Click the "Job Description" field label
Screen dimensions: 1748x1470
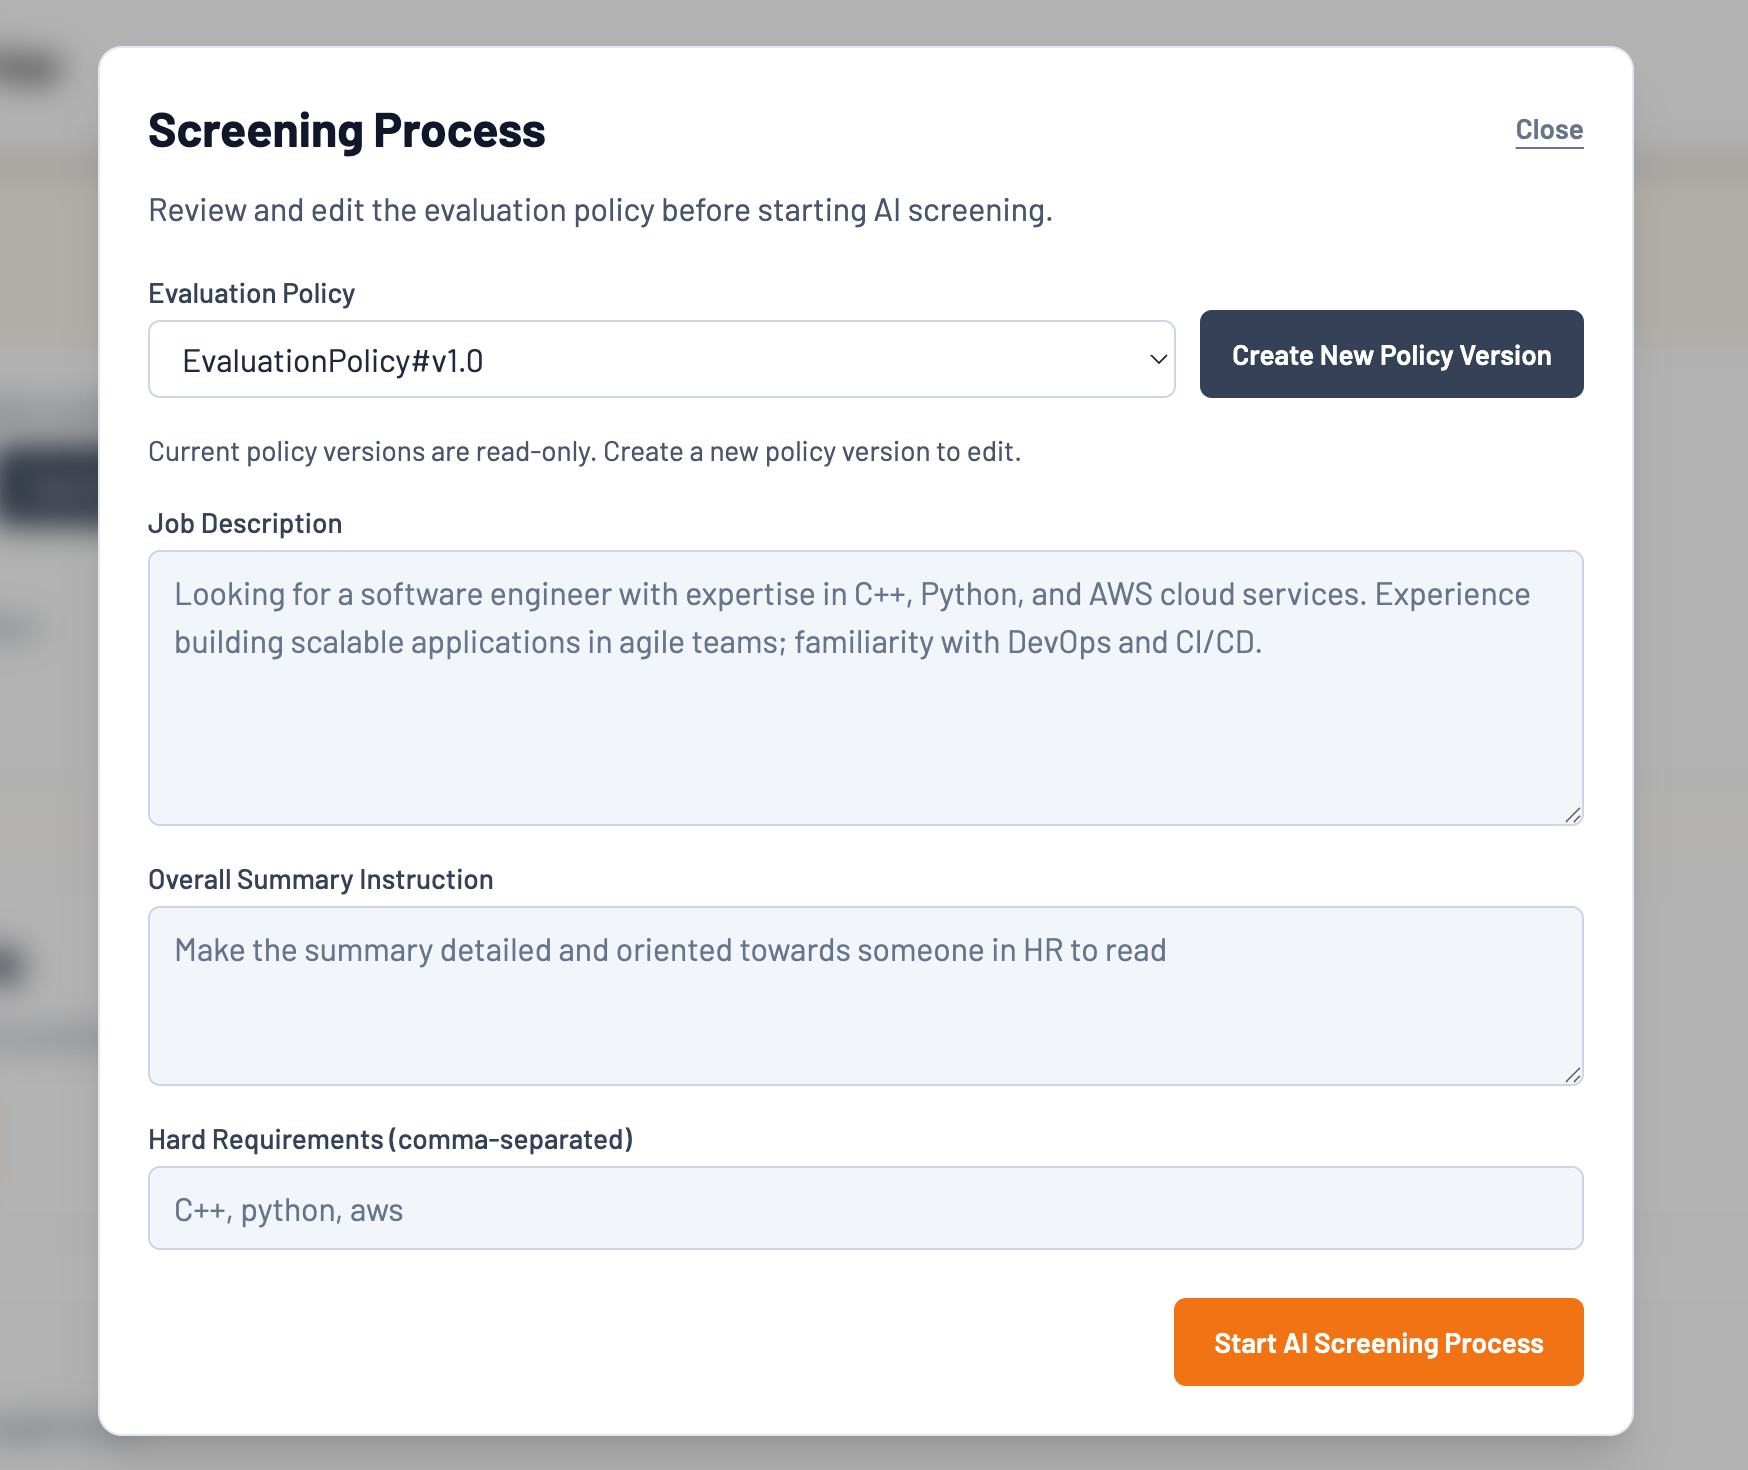(245, 523)
